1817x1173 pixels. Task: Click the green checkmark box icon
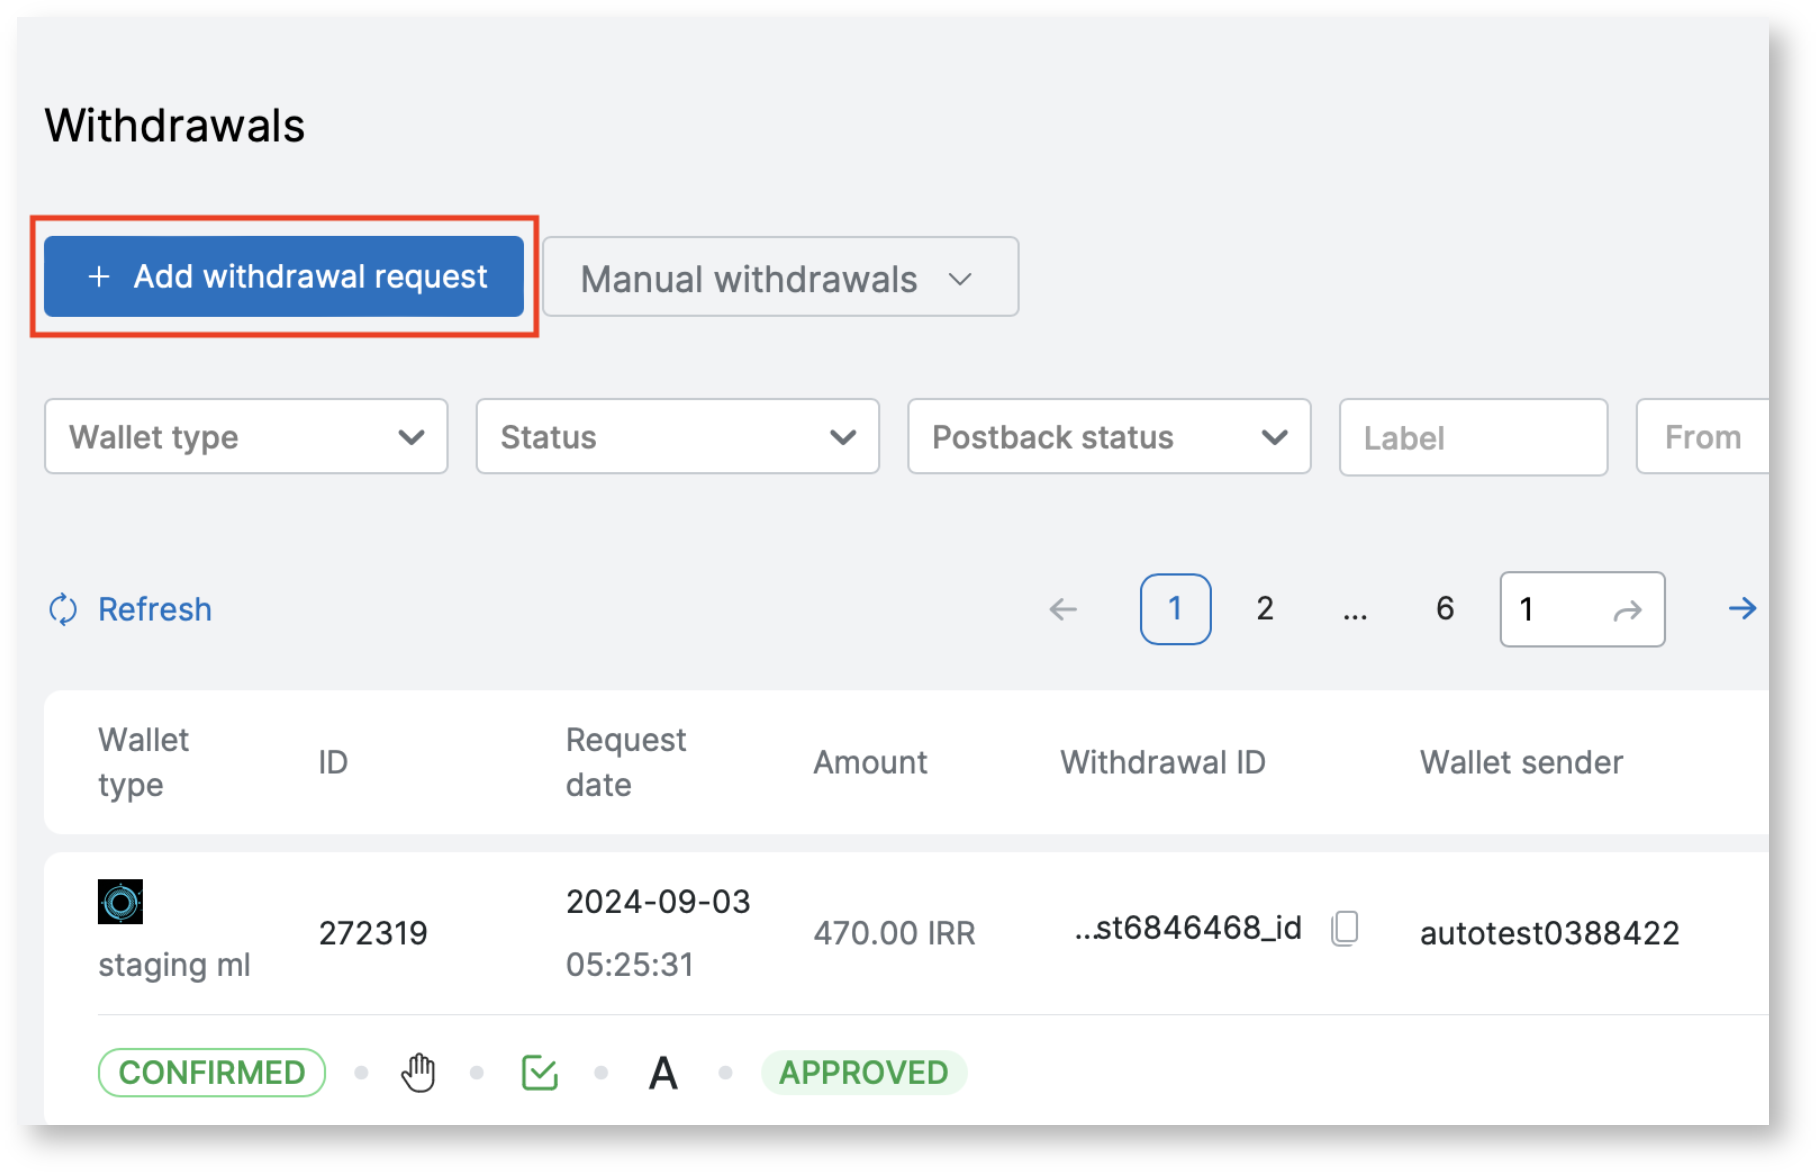(x=540, y=1073)
